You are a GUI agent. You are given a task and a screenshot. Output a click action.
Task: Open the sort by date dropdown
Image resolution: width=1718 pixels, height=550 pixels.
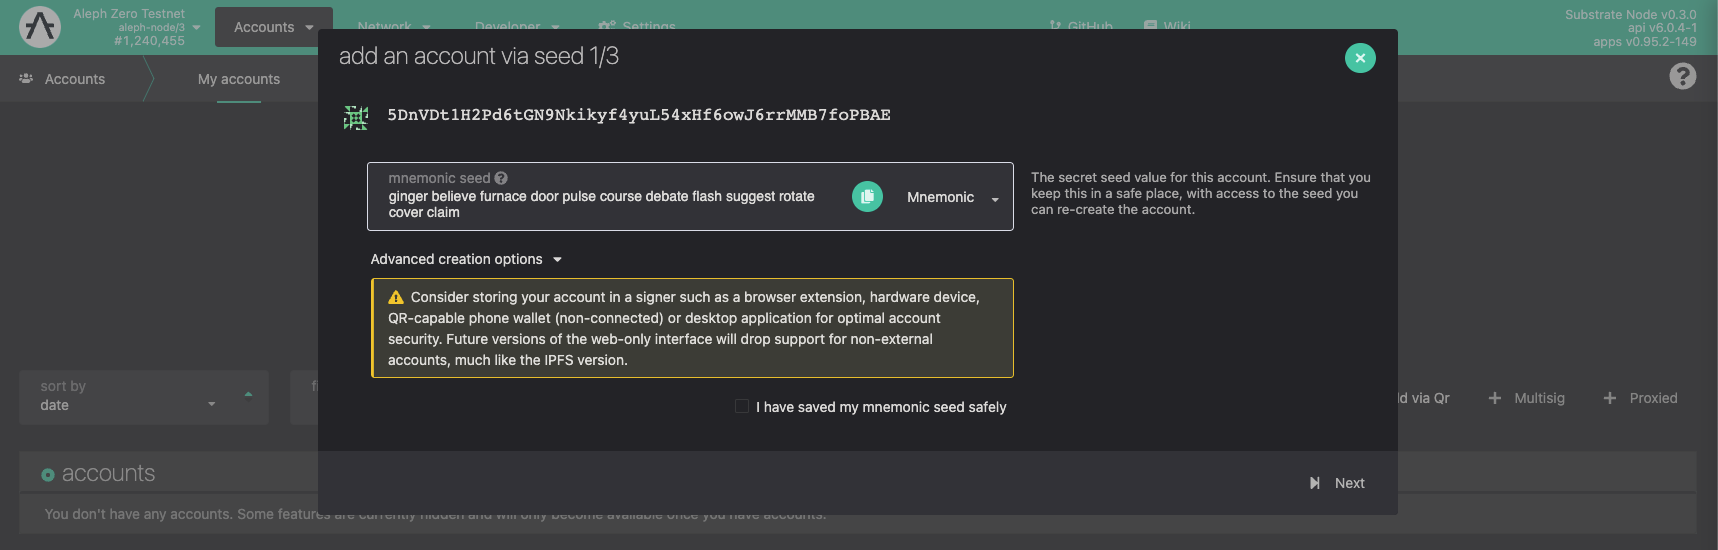[143, 397]
